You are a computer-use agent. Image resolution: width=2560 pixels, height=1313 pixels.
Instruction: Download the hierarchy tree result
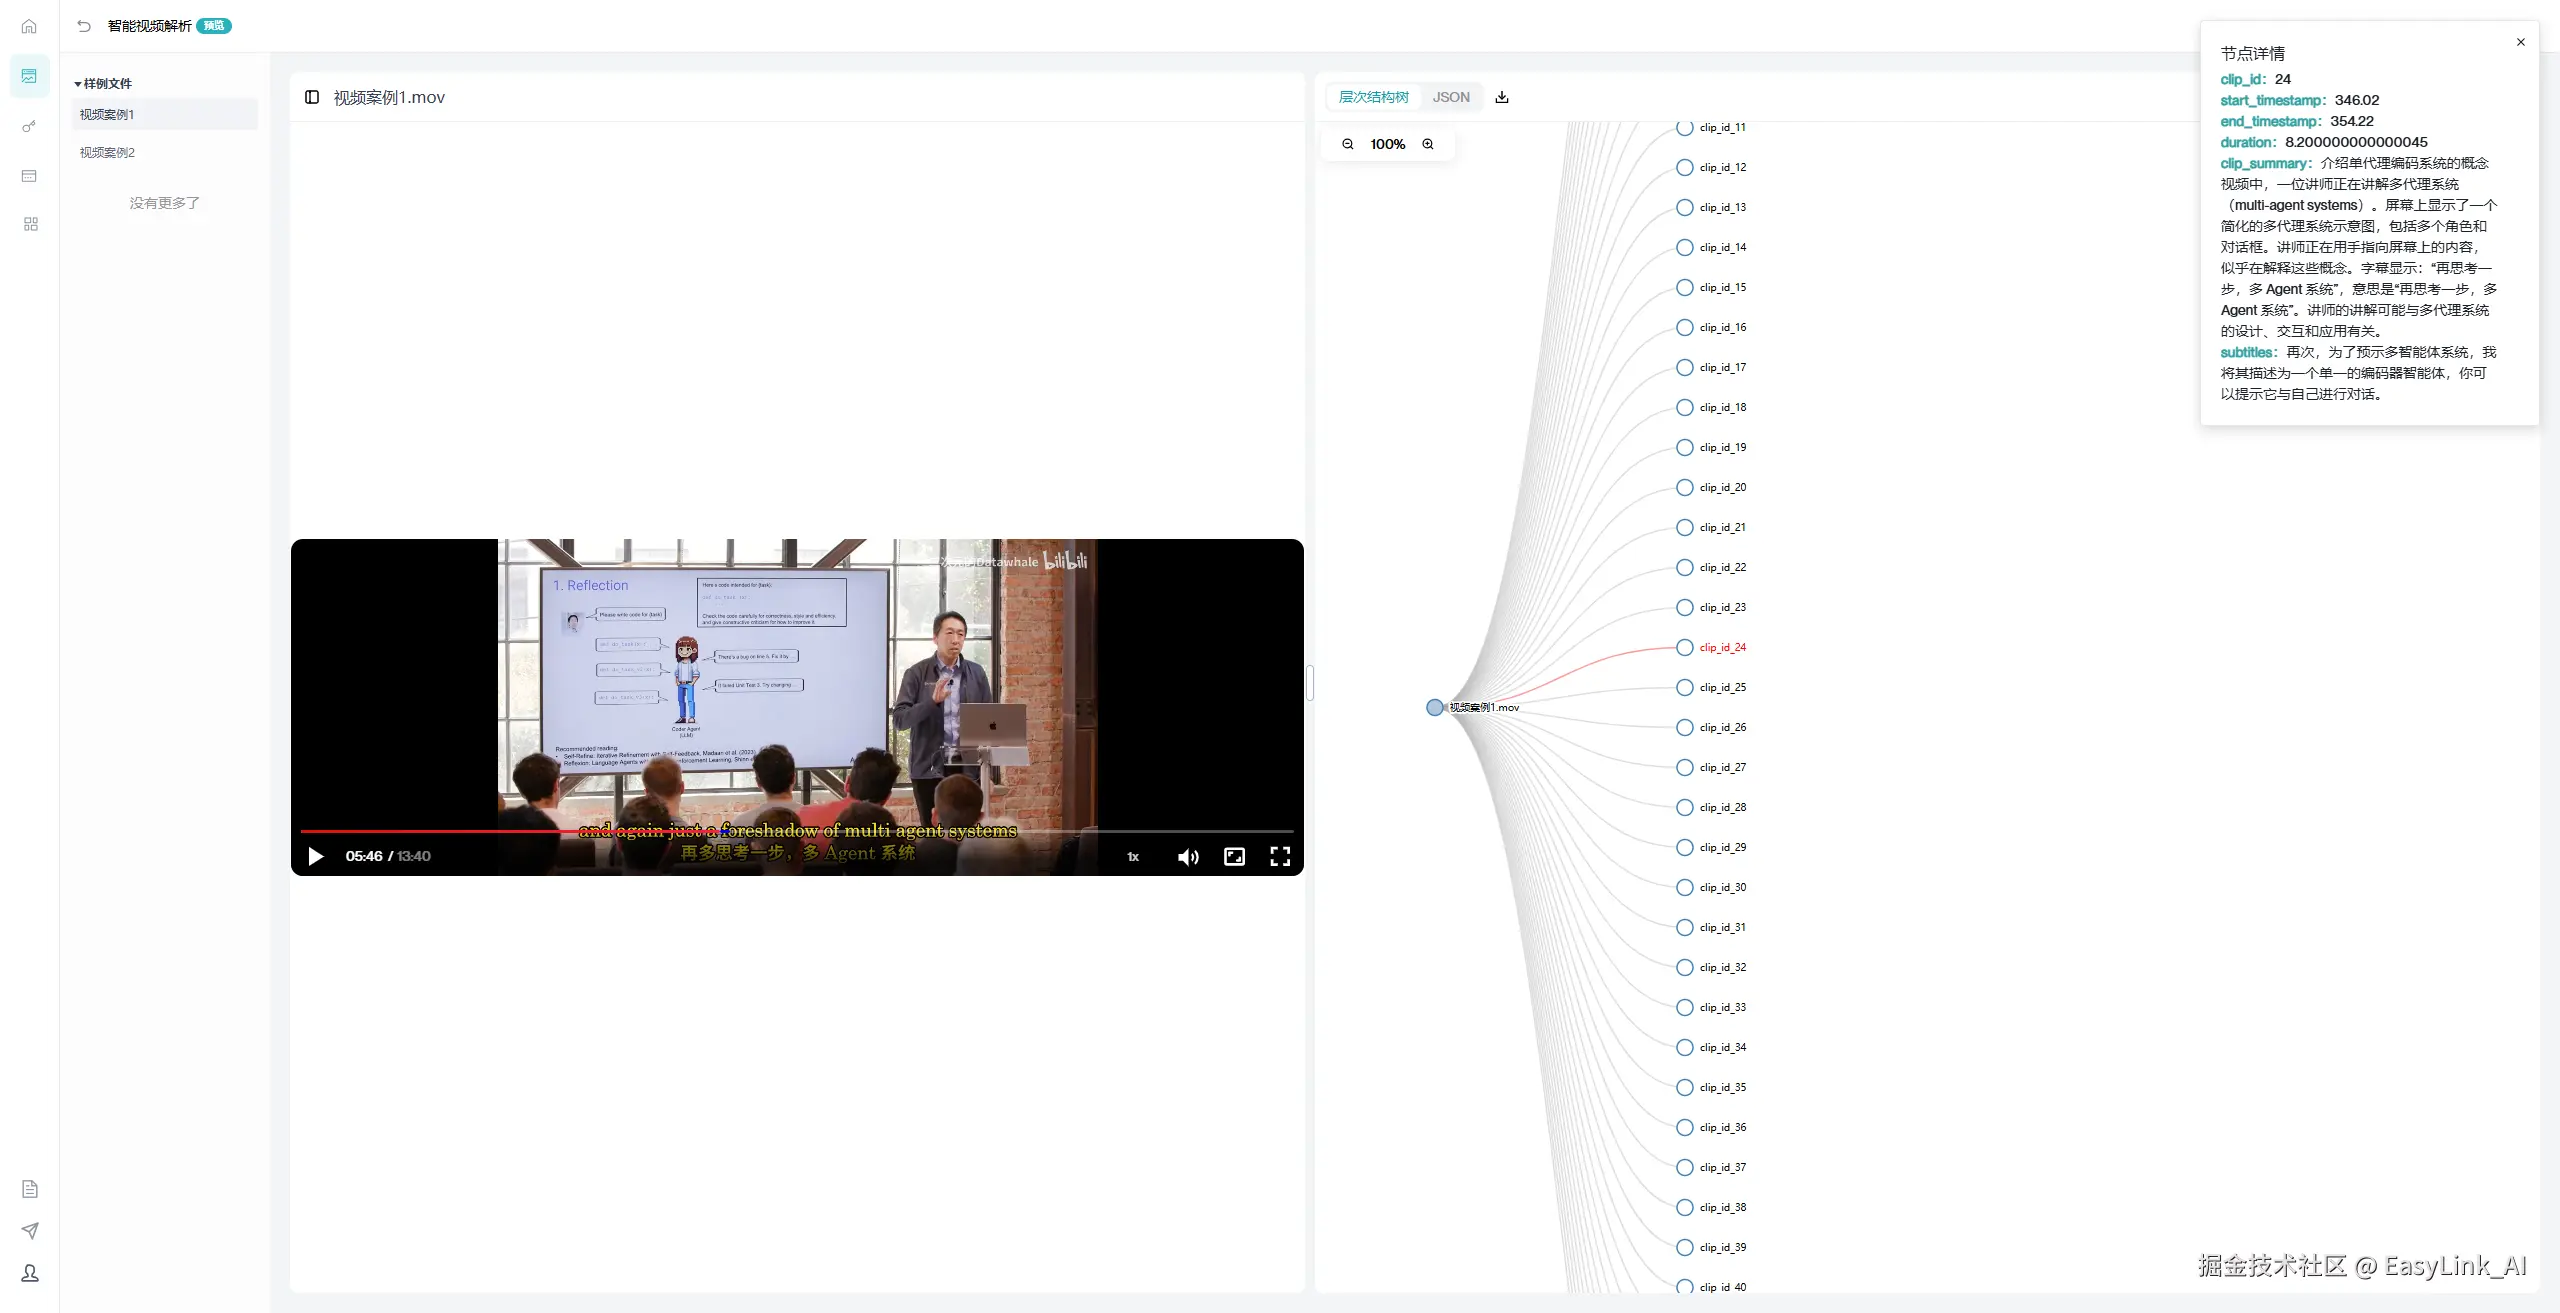(1502, 97)
